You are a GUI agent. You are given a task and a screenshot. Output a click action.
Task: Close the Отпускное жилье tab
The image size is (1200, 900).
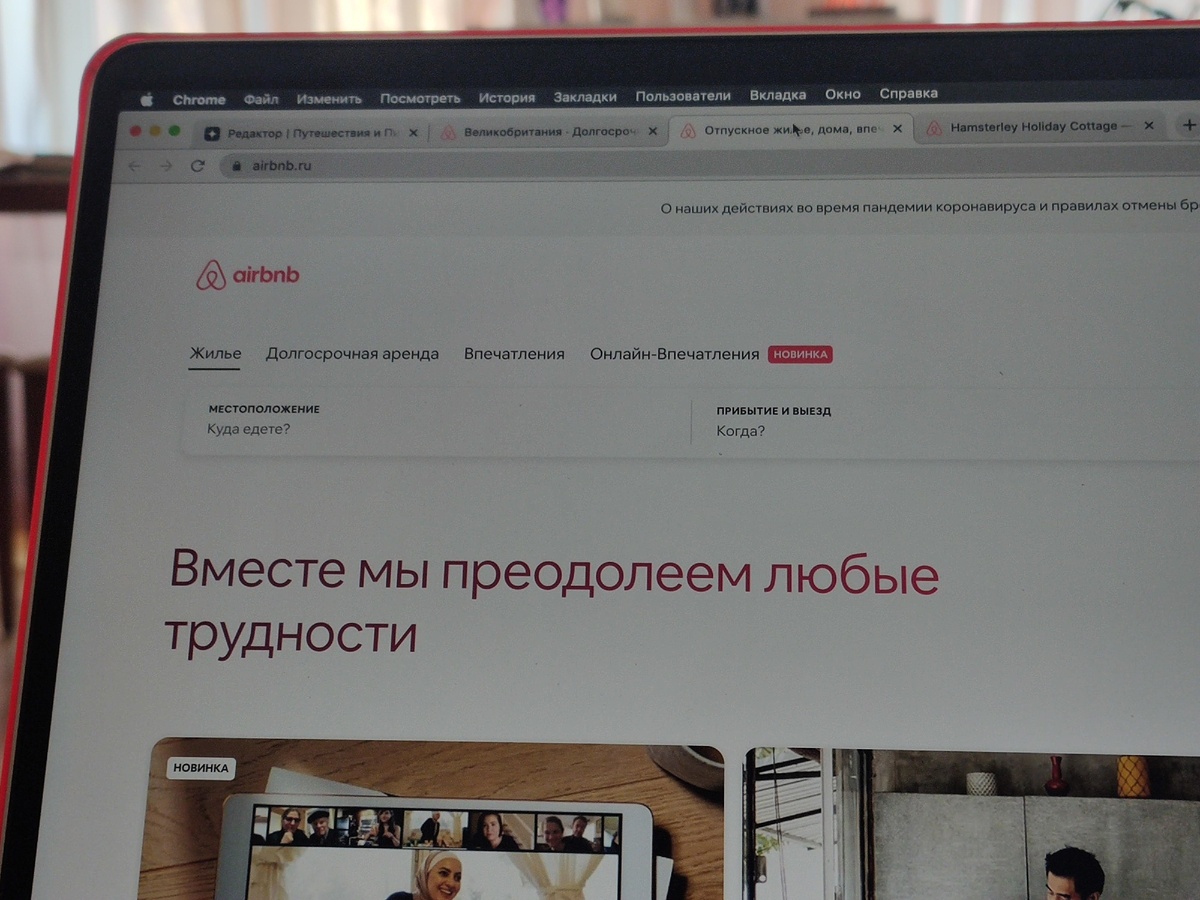click(897, 128)
